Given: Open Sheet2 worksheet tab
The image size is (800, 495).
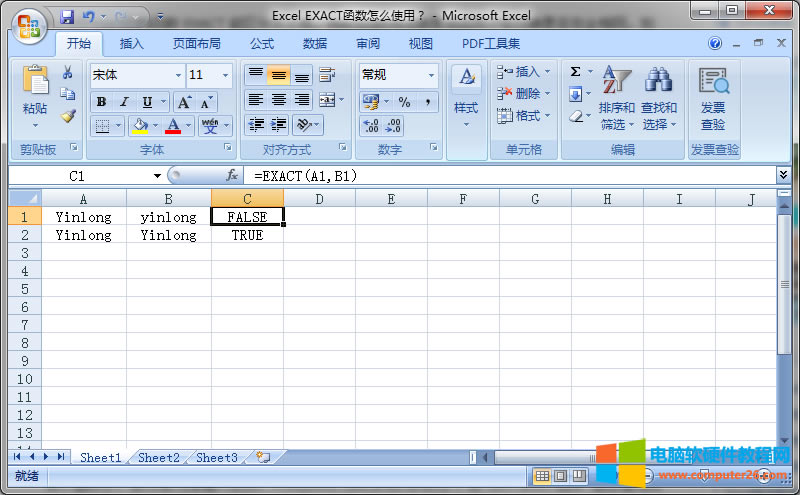Looking at the screenshot, I should (x=159, y=458).
